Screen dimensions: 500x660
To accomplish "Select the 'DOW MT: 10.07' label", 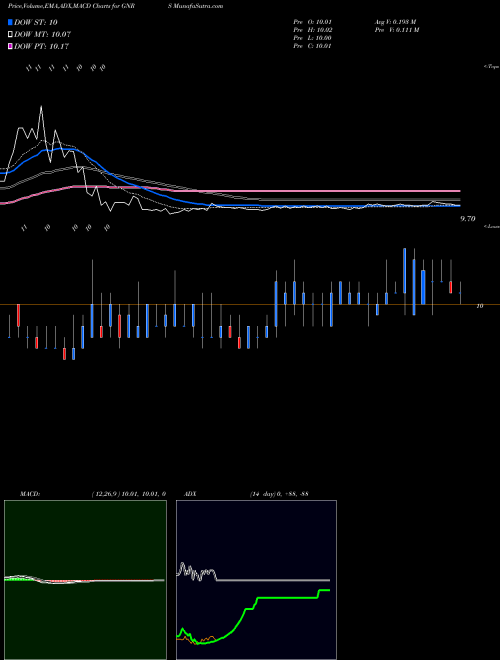I will pos(43,34).
